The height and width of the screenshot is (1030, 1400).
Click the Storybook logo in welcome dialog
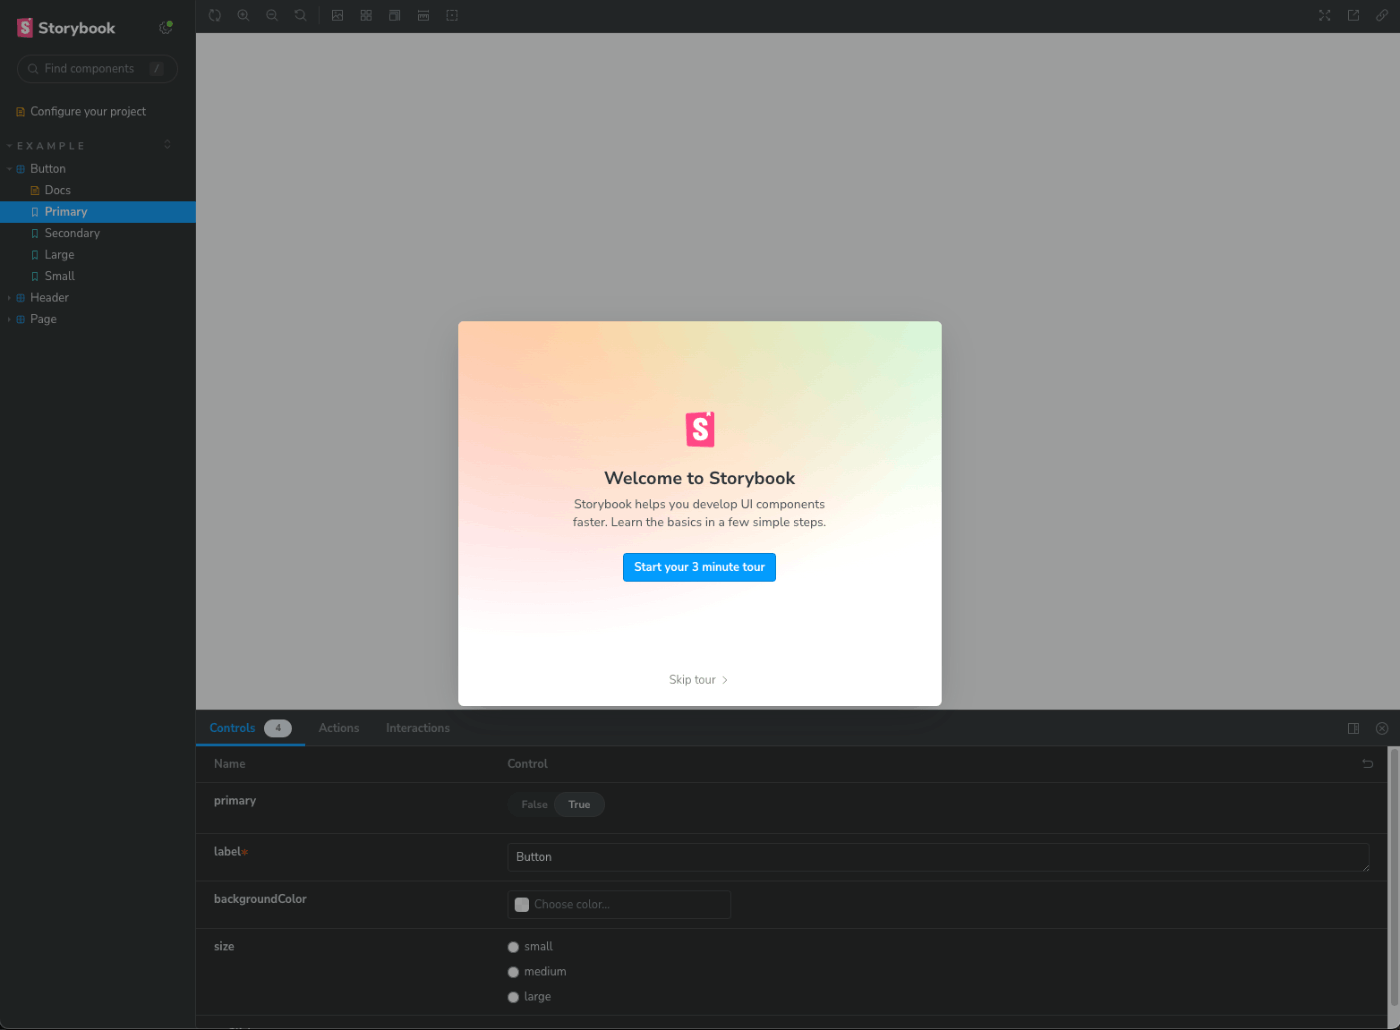pos(700,429)
